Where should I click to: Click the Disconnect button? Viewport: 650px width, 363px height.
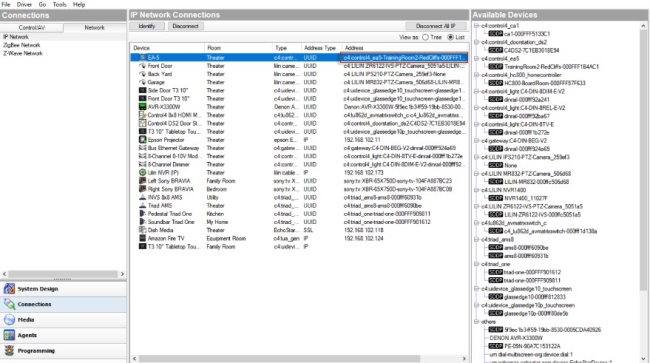click(185, 26)
